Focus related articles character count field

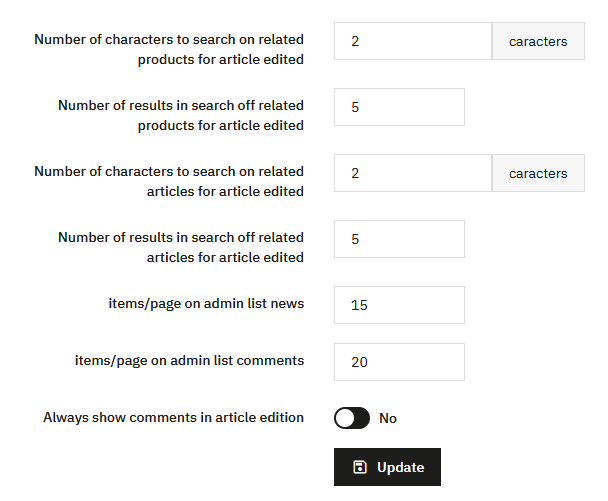click(x=412, y=173)
